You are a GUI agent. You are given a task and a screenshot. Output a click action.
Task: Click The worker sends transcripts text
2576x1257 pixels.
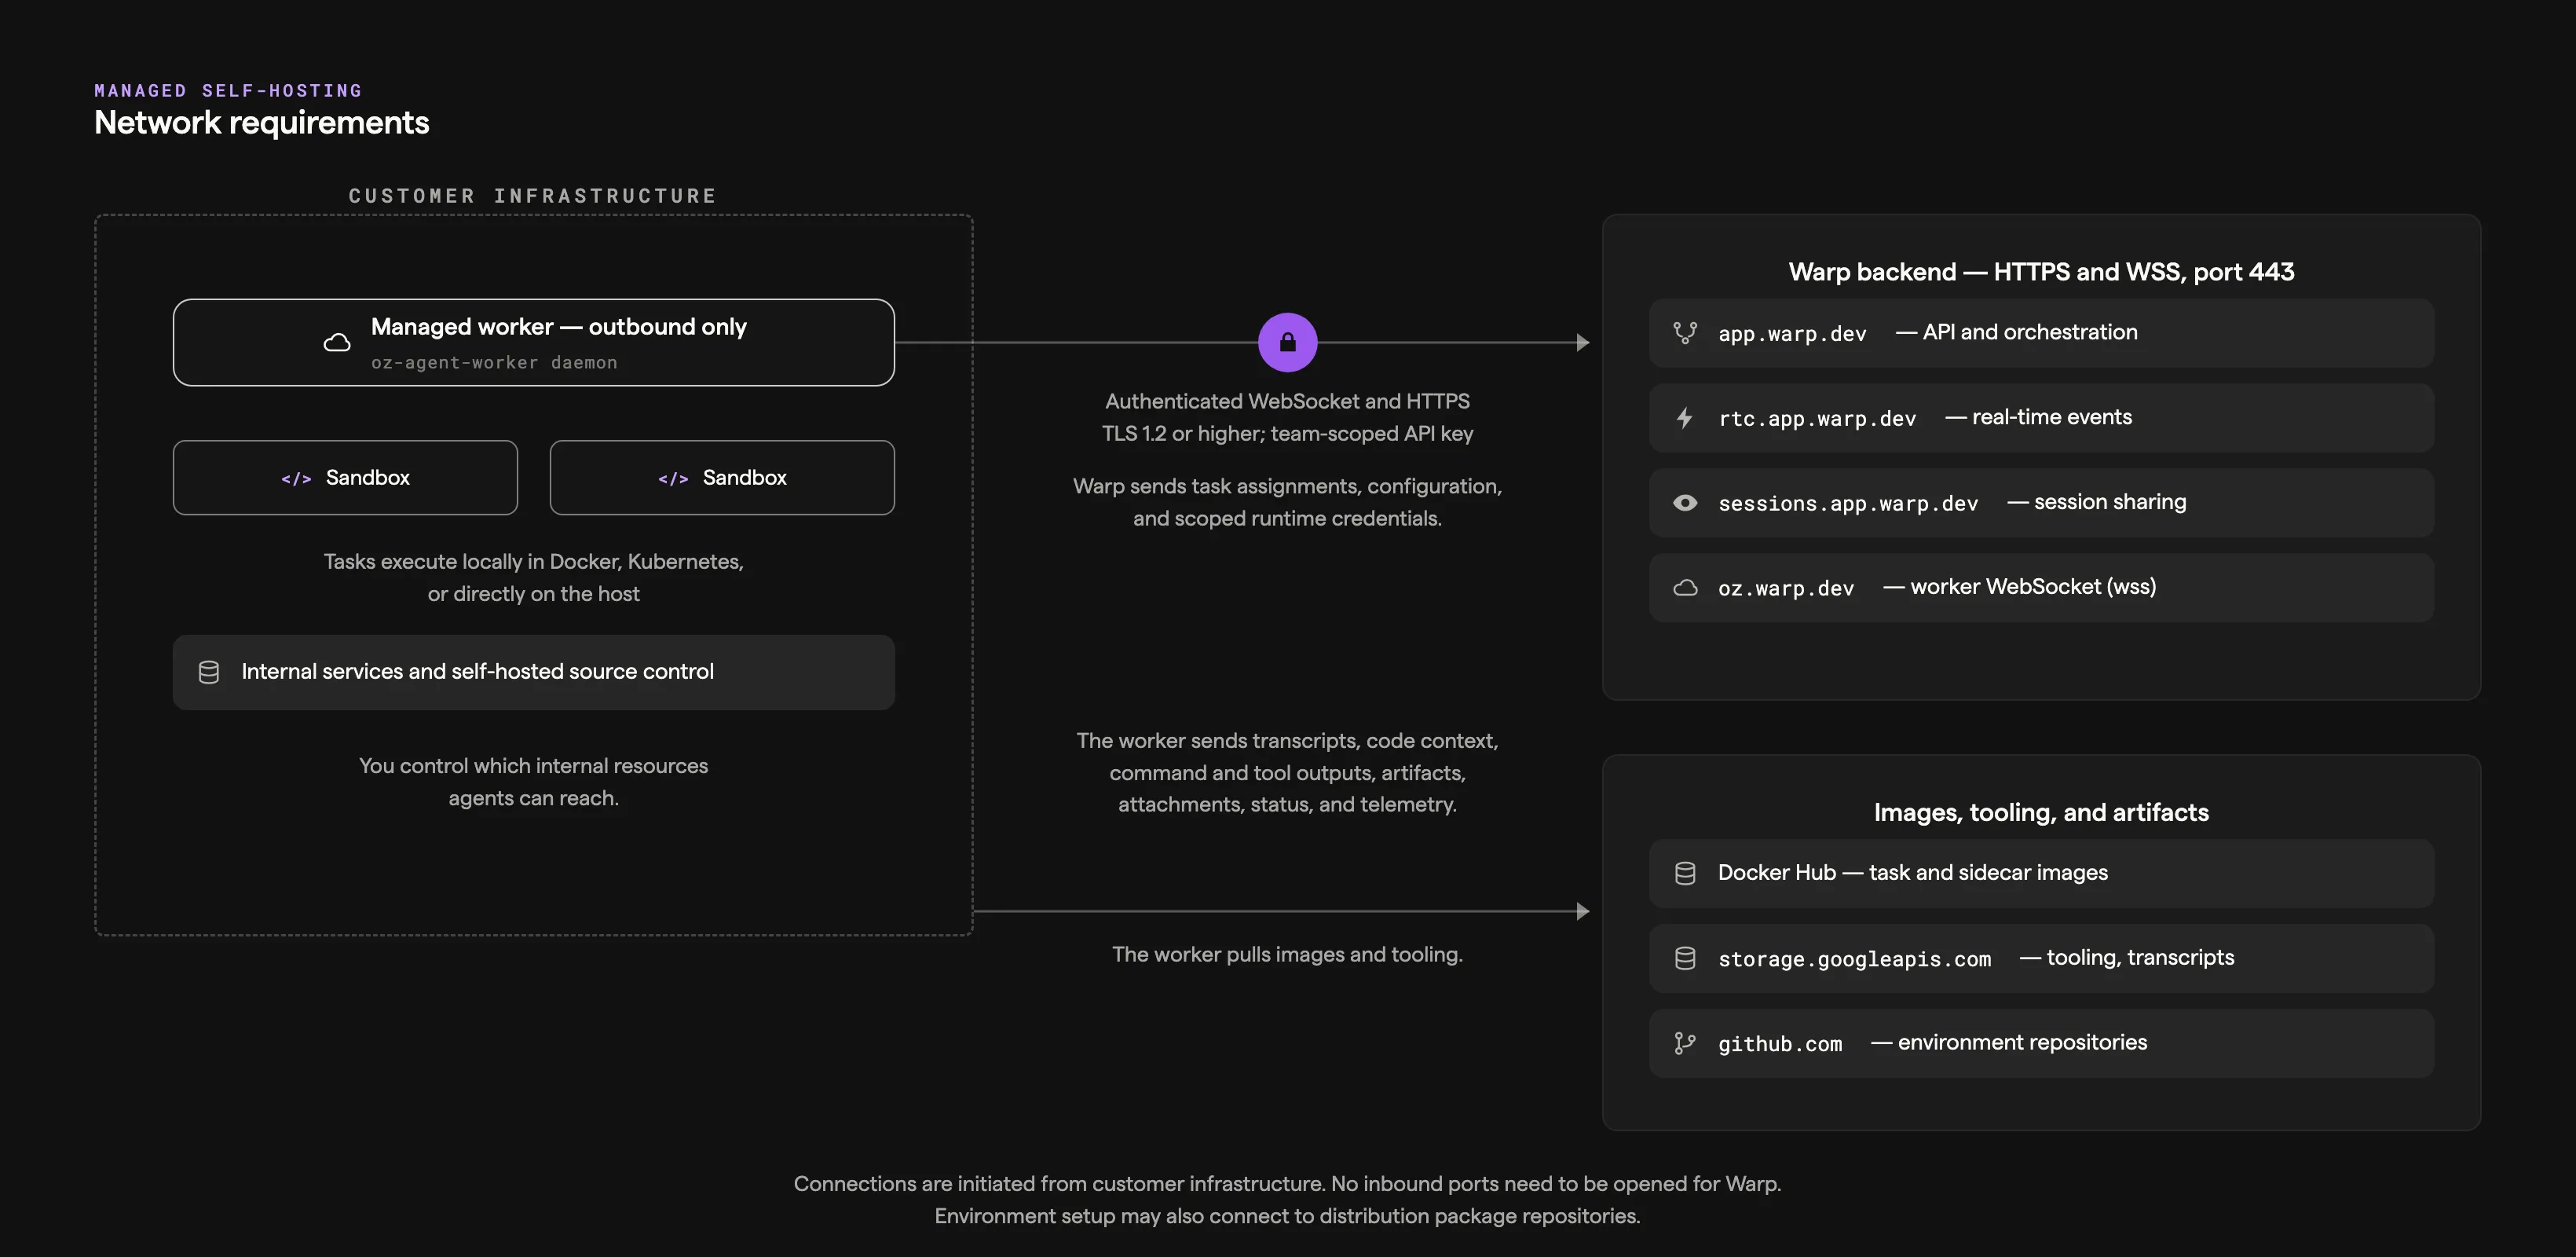pos(1287,773)
